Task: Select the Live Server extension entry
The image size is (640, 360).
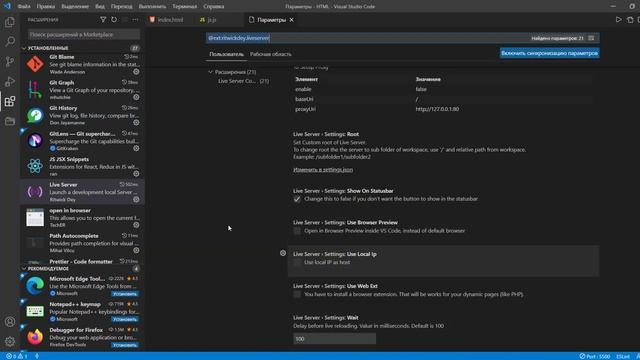Action: coord(82,191)
